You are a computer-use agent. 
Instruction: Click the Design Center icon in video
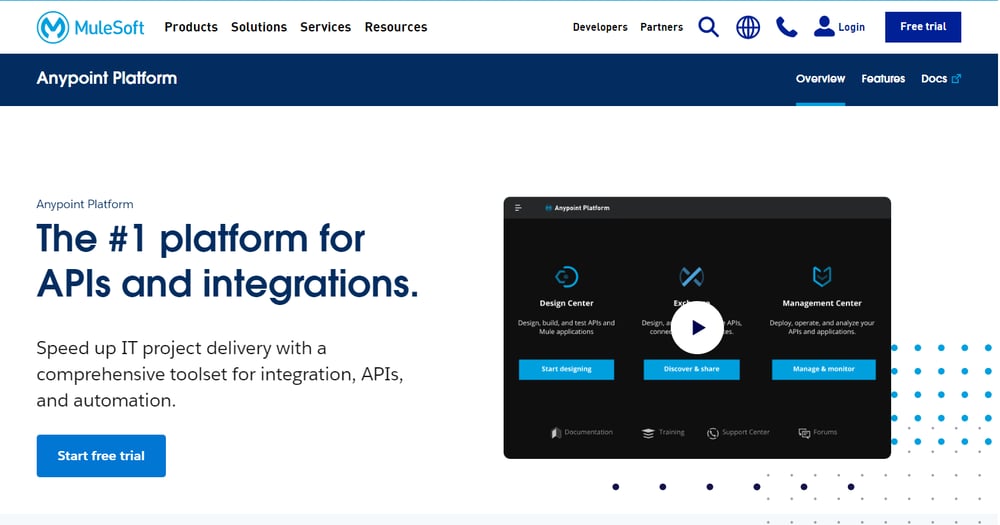click(x=566, y=277)
